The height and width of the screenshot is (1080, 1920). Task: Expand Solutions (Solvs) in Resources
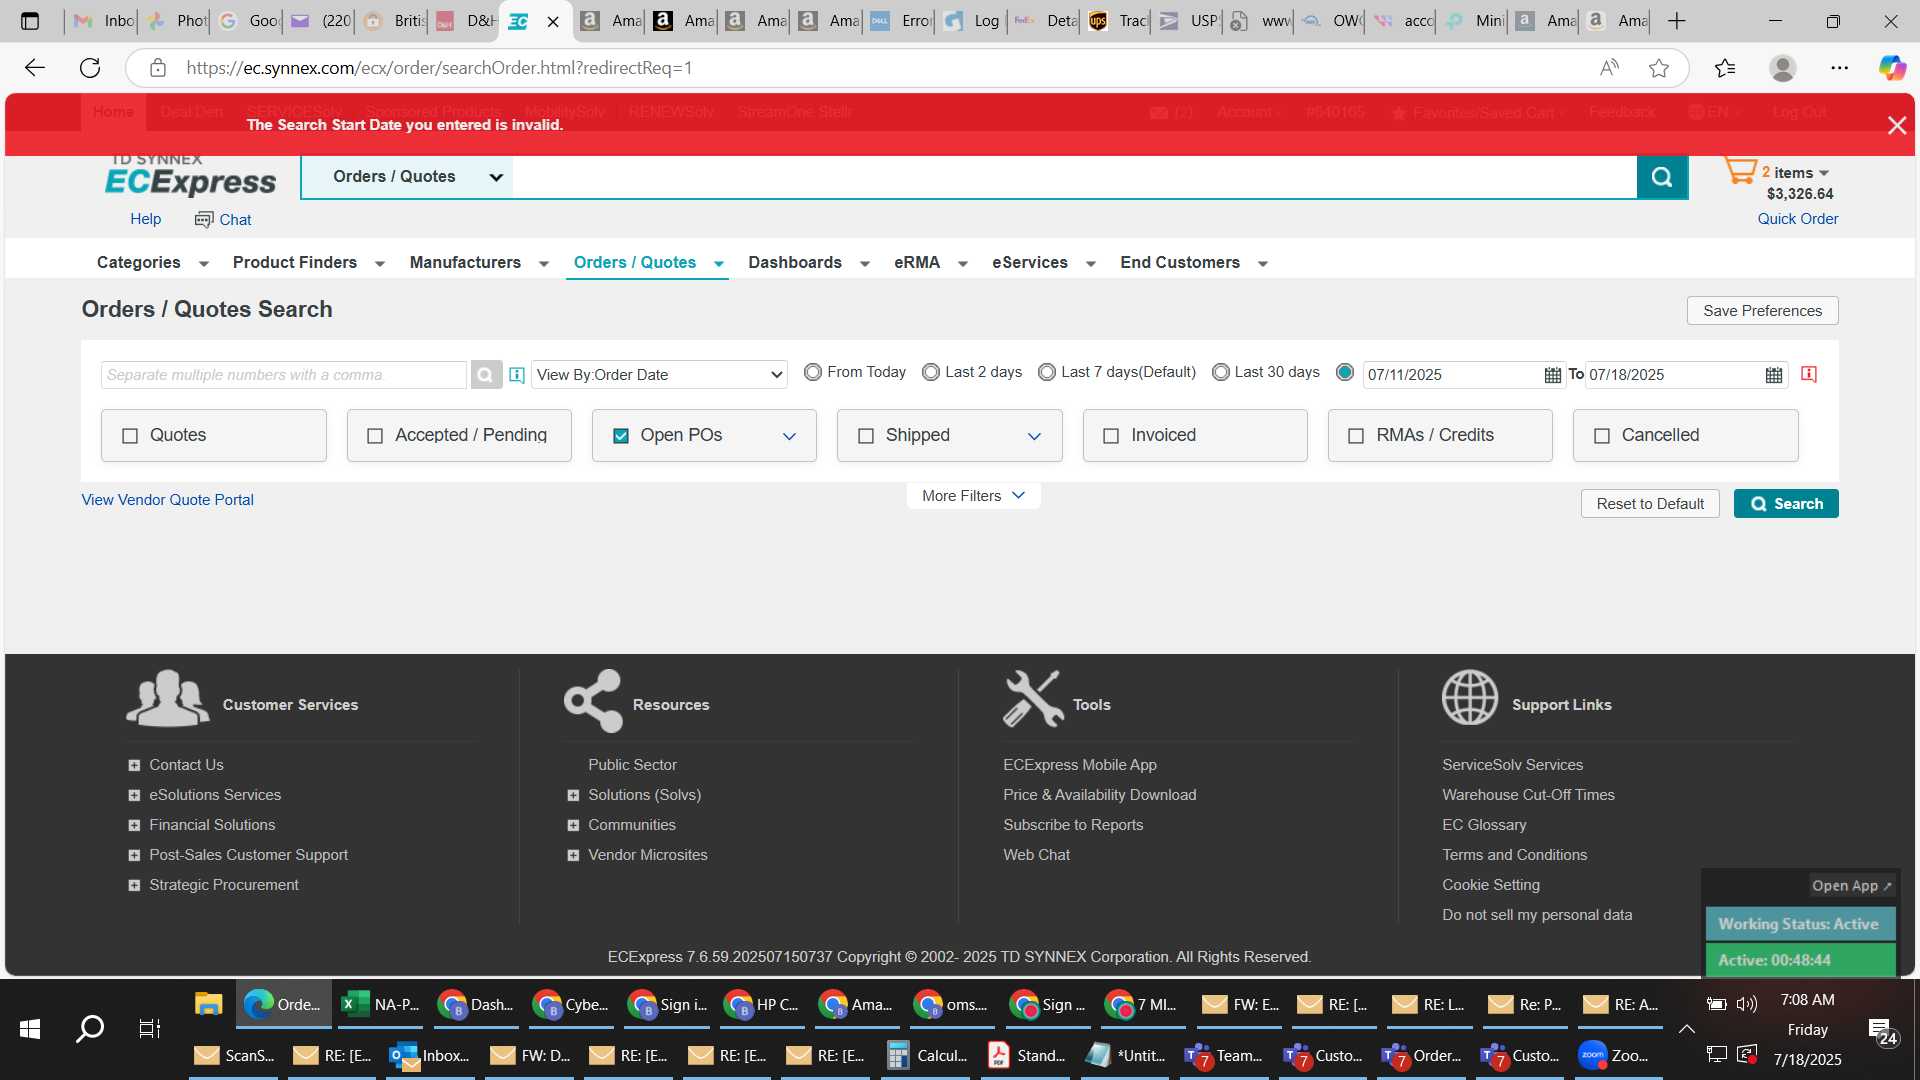(573, 795)
